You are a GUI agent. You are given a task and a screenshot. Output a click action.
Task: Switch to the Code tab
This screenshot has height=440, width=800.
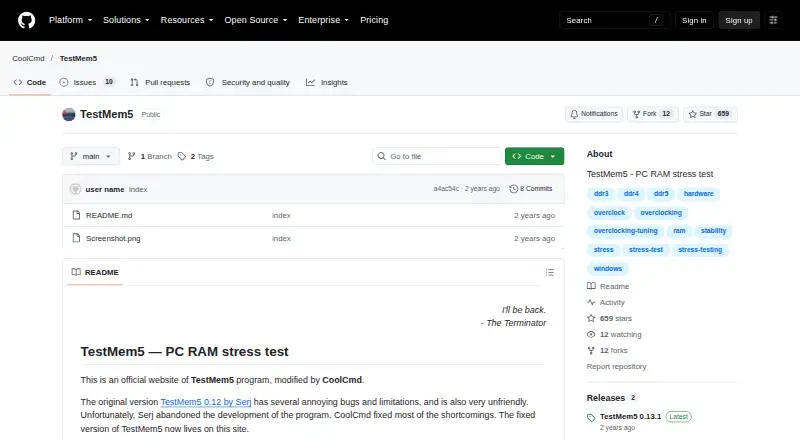coord(30,82)
